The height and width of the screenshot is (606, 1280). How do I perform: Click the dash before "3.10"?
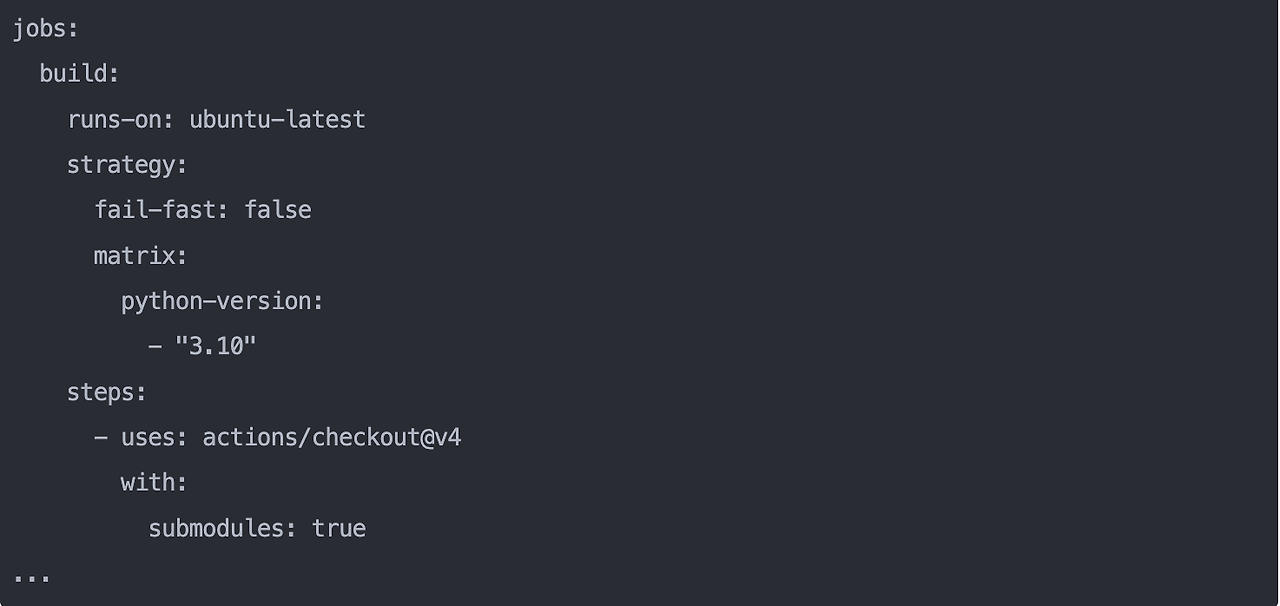coord(155,347)
